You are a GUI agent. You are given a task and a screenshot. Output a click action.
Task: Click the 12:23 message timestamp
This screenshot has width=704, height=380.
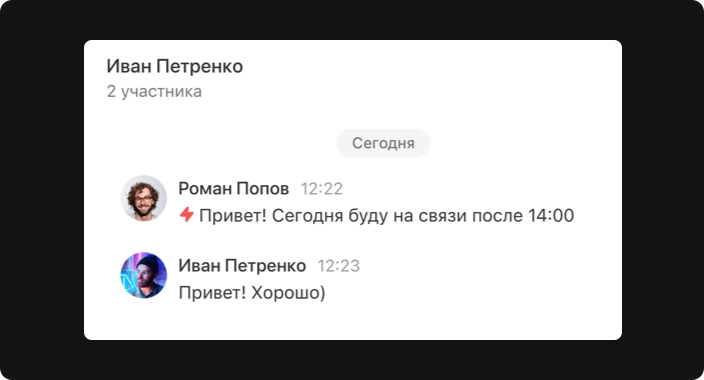[x=339, y=266]
